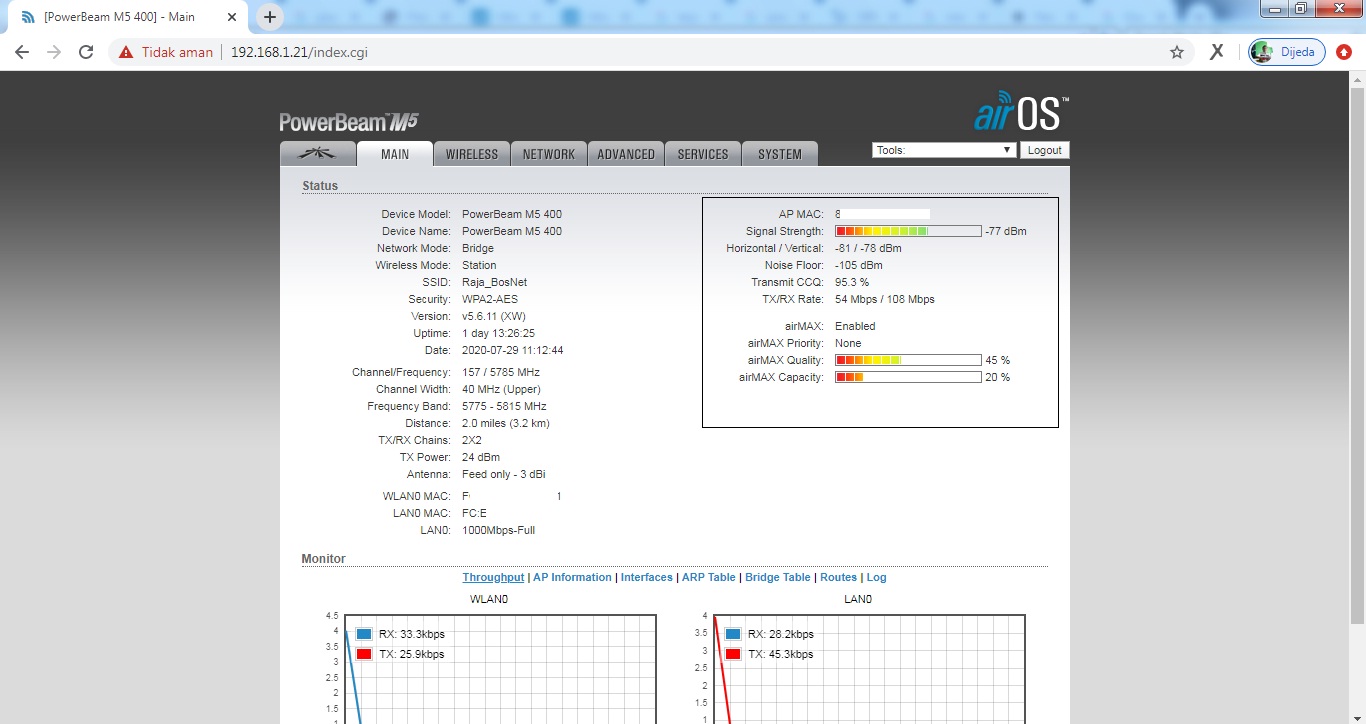The image size is (1366, 724).
Task: Switch to the MAIN tab
Action: [395, 154]
